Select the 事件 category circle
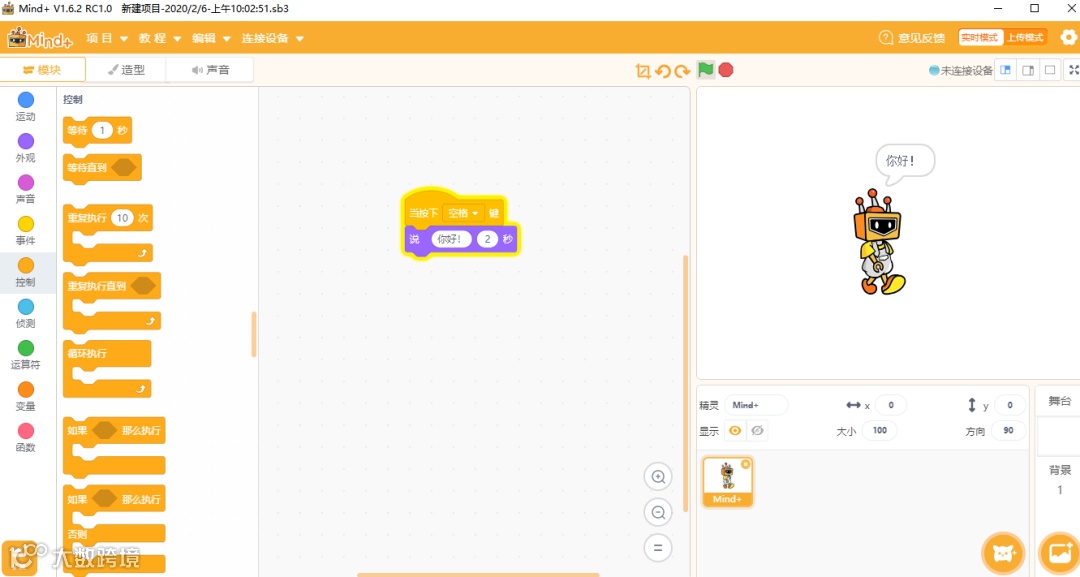The width and height of the screenshot is (1080, 577). [25, 224]
